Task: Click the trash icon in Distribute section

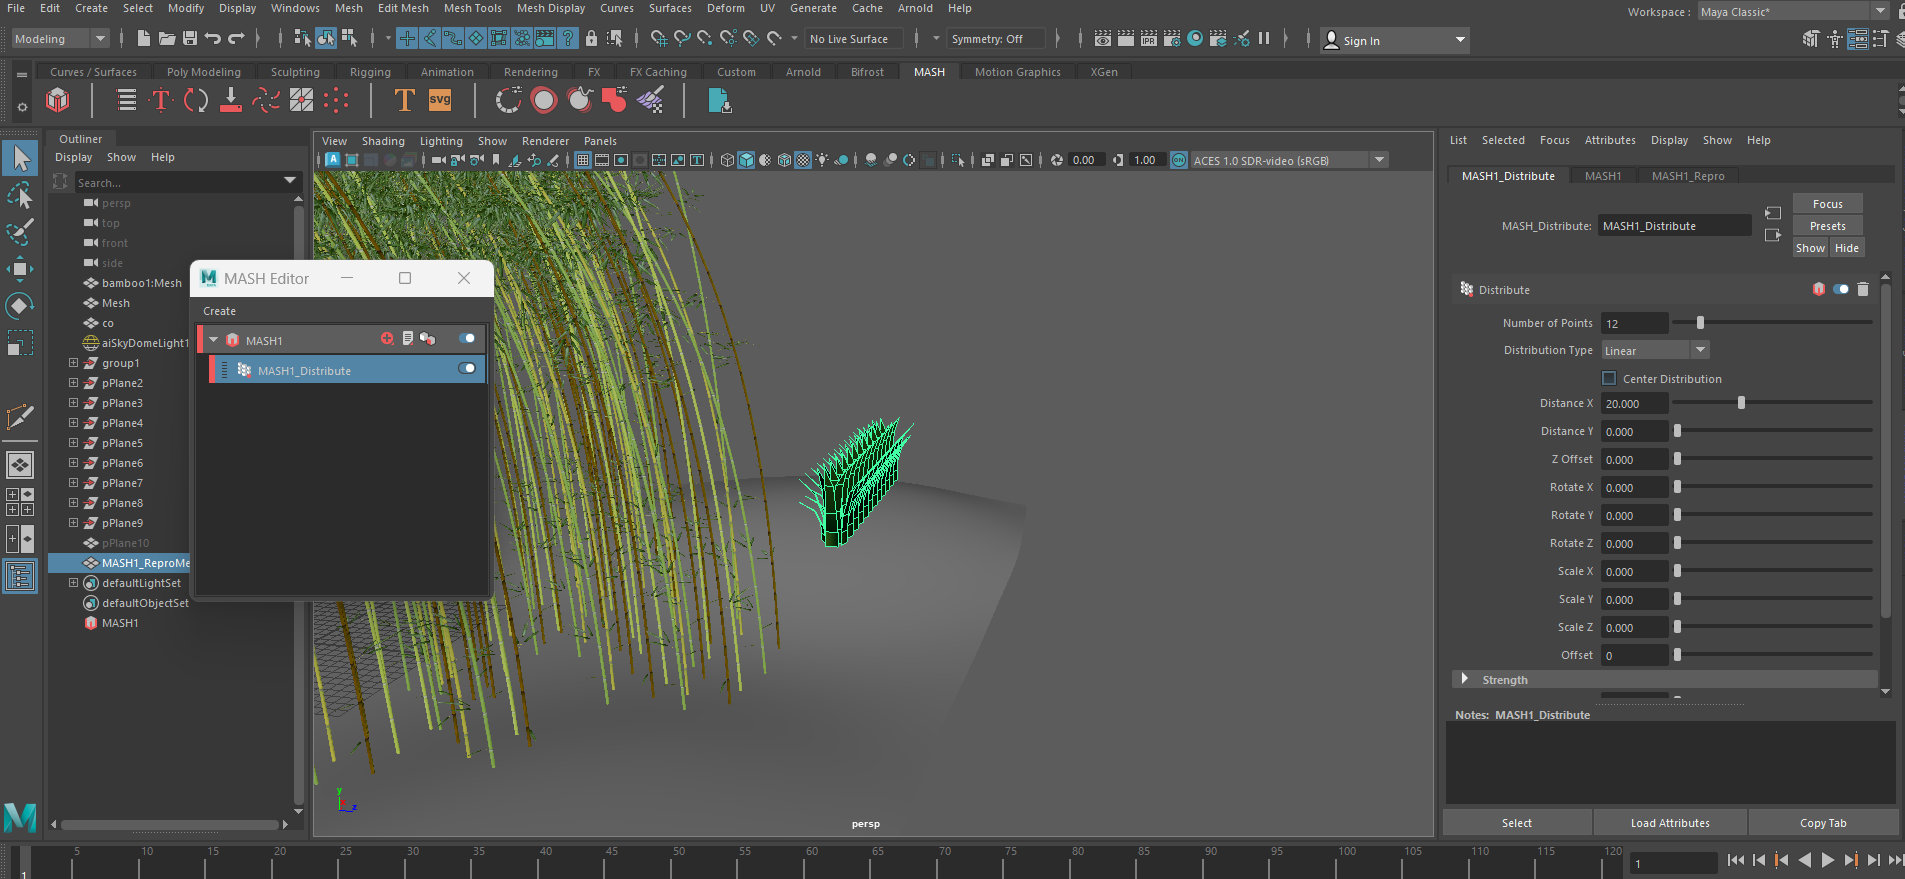Action: tap(1863, 289)
